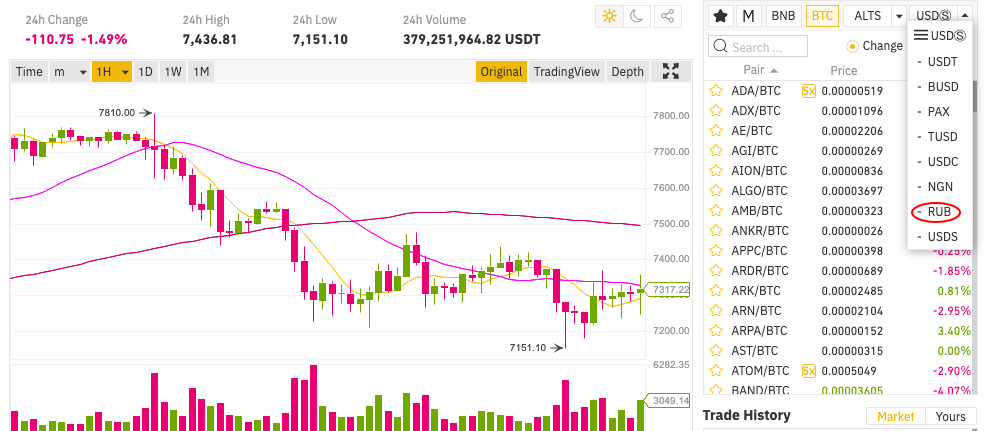Select the Change radio option
Screen dimensions: 991x431
coord(853,46)
